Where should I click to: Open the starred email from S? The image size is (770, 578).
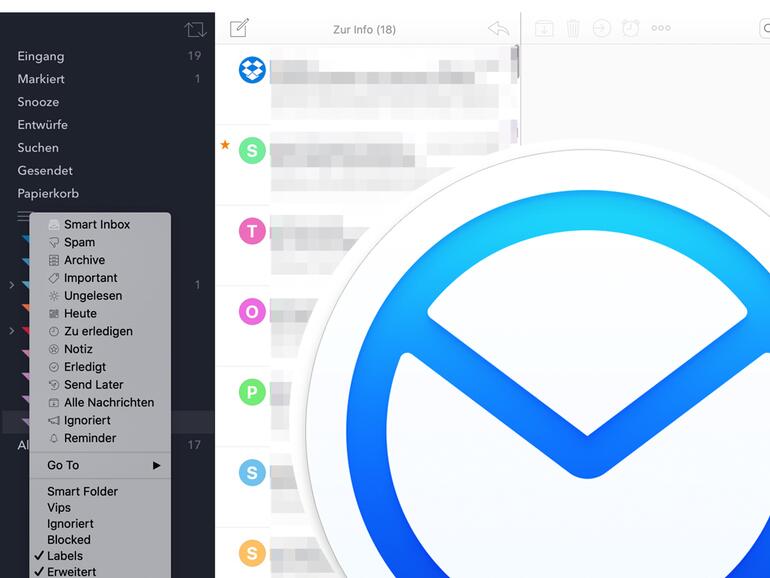coord(368,165)
